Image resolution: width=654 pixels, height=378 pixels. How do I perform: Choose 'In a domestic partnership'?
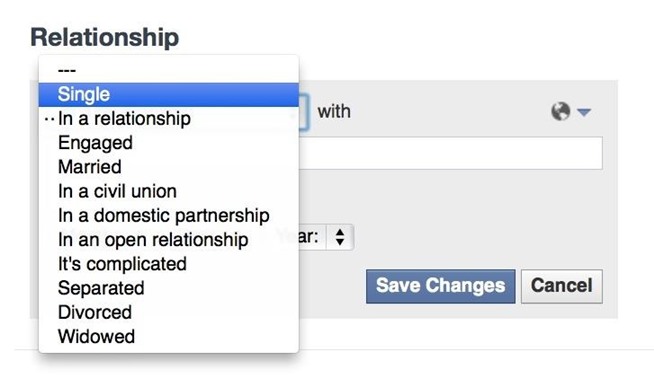click(x=169, y=215)
